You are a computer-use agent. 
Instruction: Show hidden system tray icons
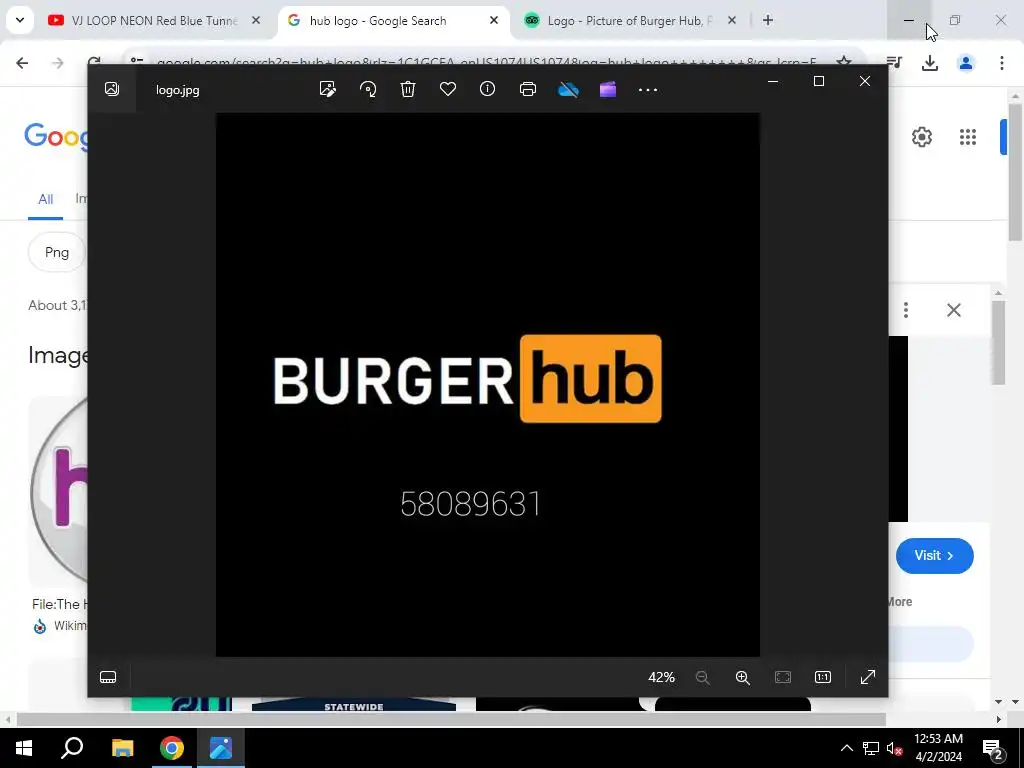pyautogui.click(x=846, y=748)
